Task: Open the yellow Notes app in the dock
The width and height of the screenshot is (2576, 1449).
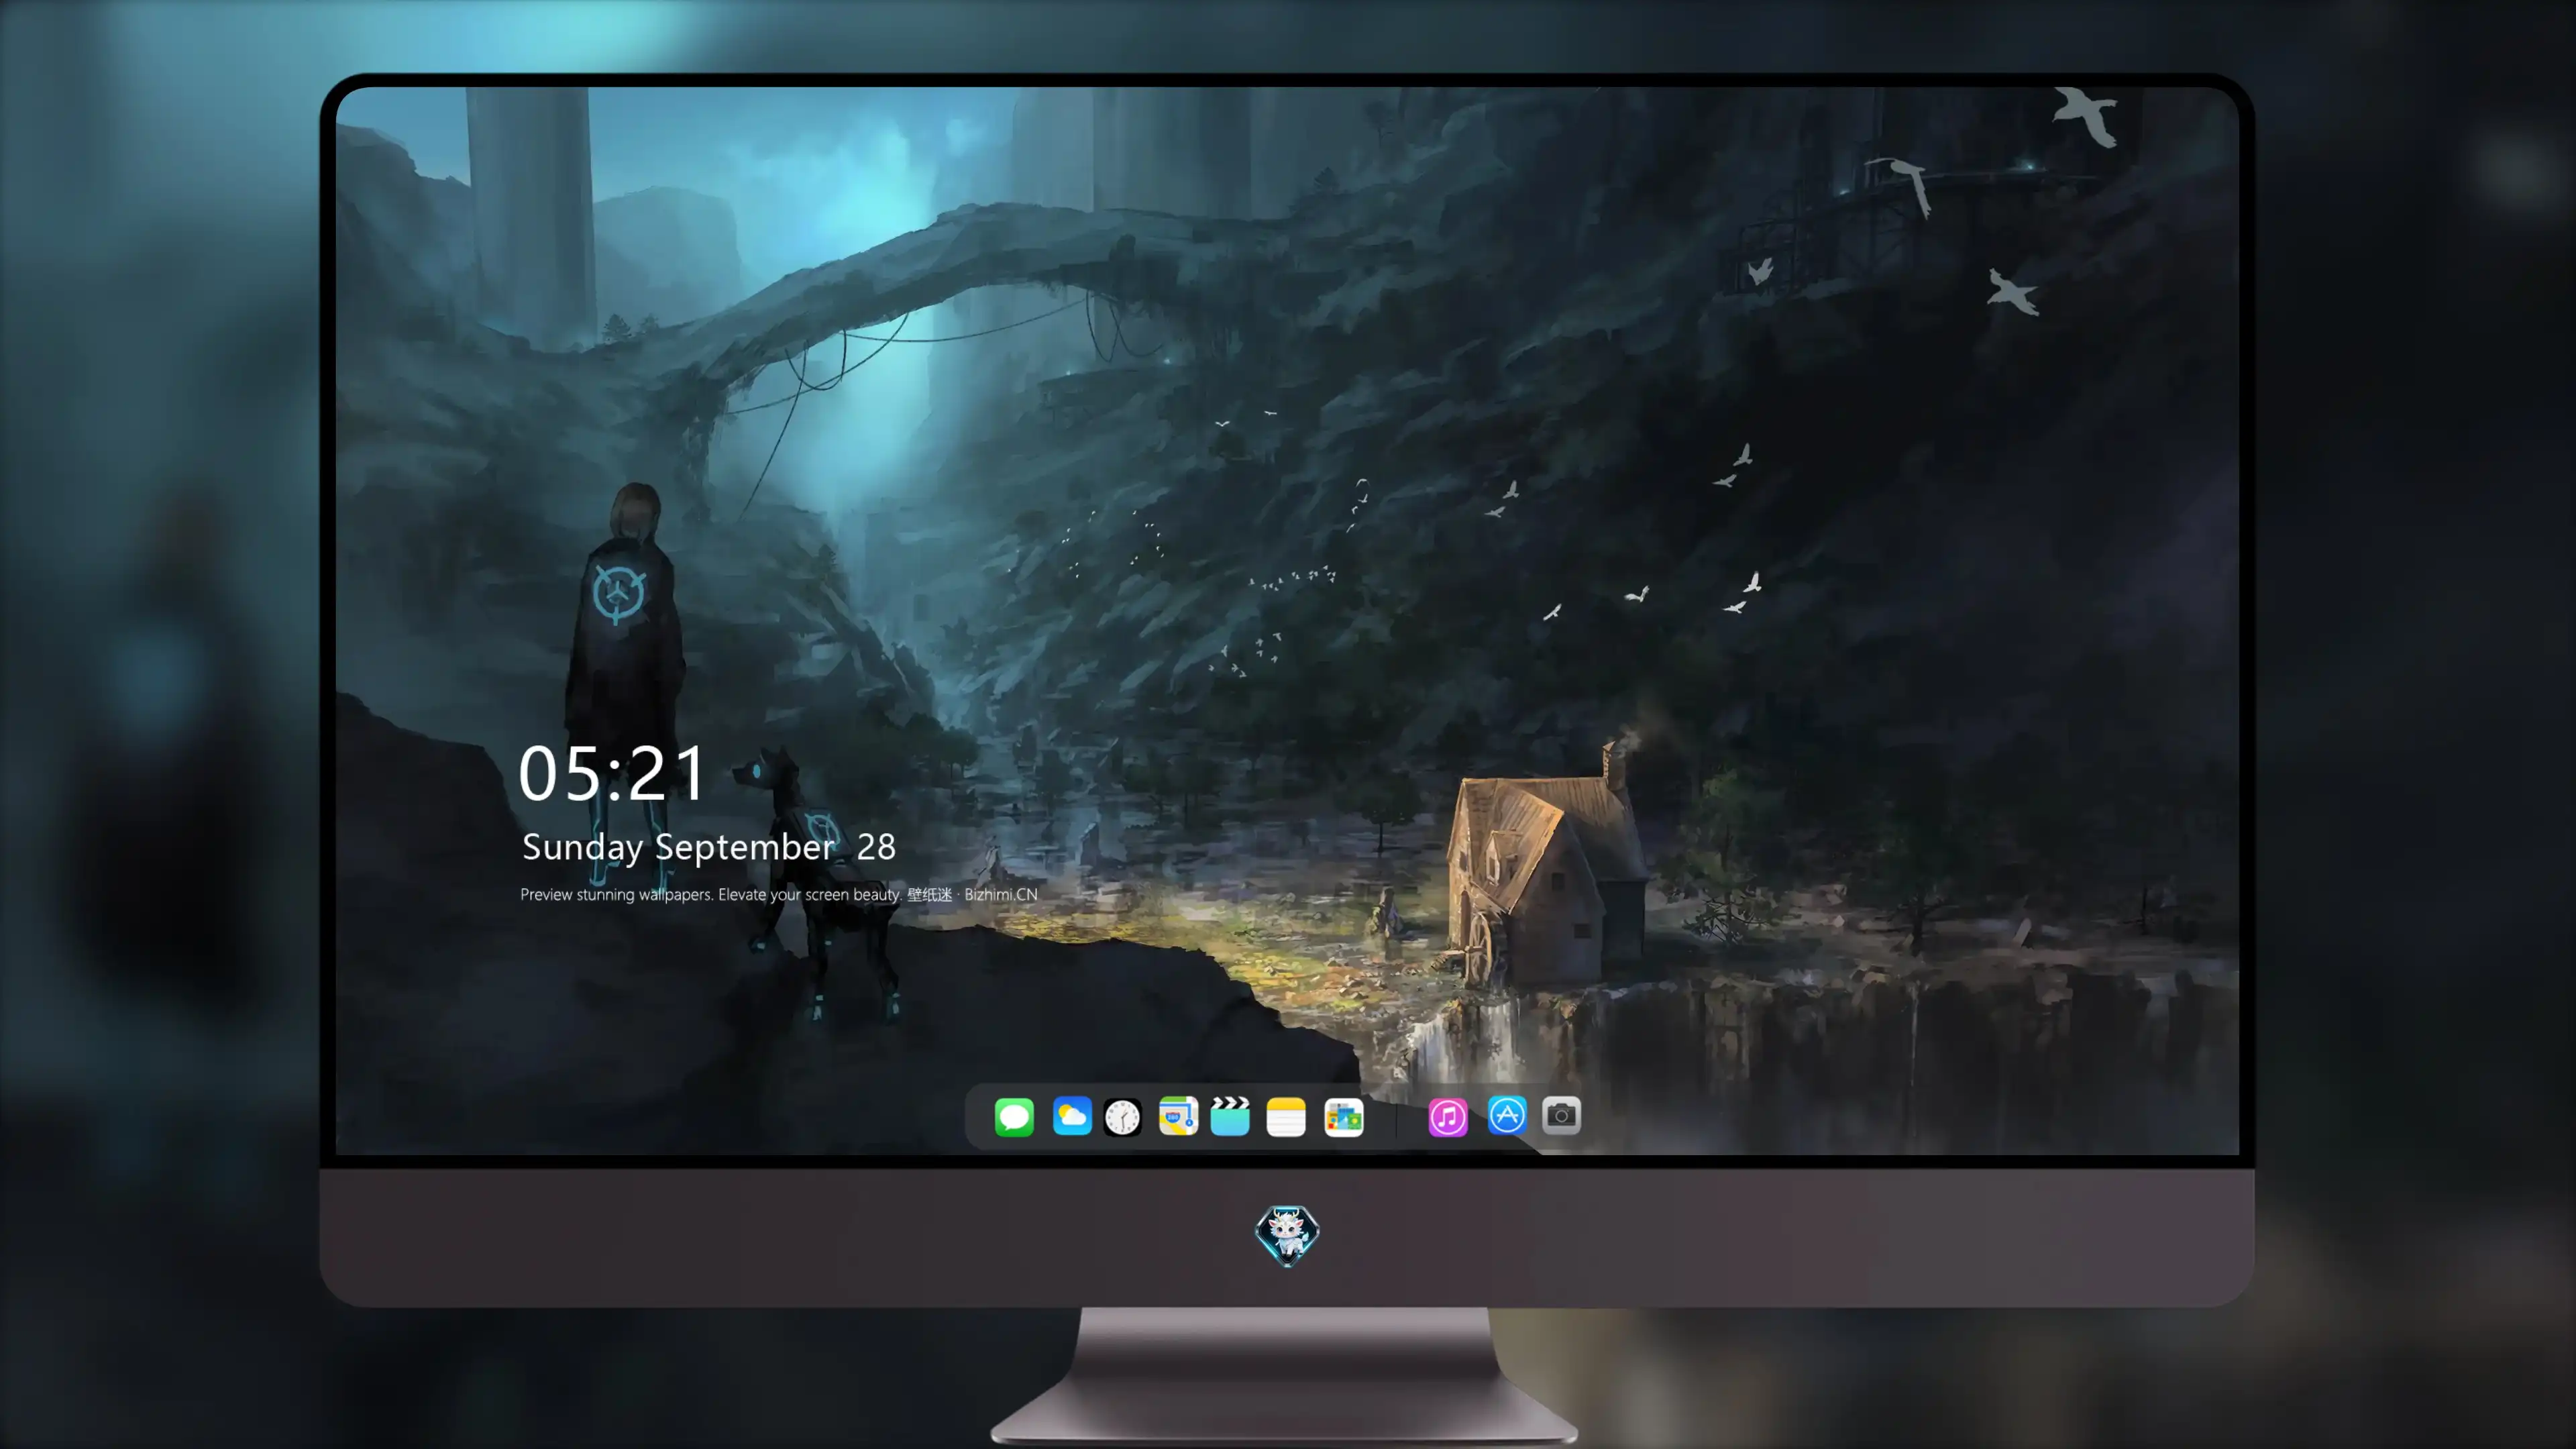Action: point(1286,1116)
